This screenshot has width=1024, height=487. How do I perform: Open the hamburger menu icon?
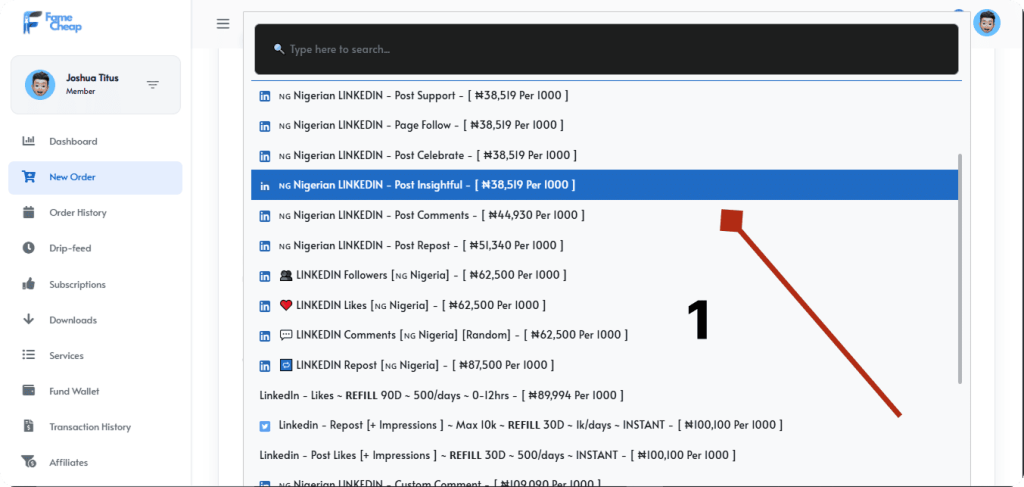(x=223, y=24)
